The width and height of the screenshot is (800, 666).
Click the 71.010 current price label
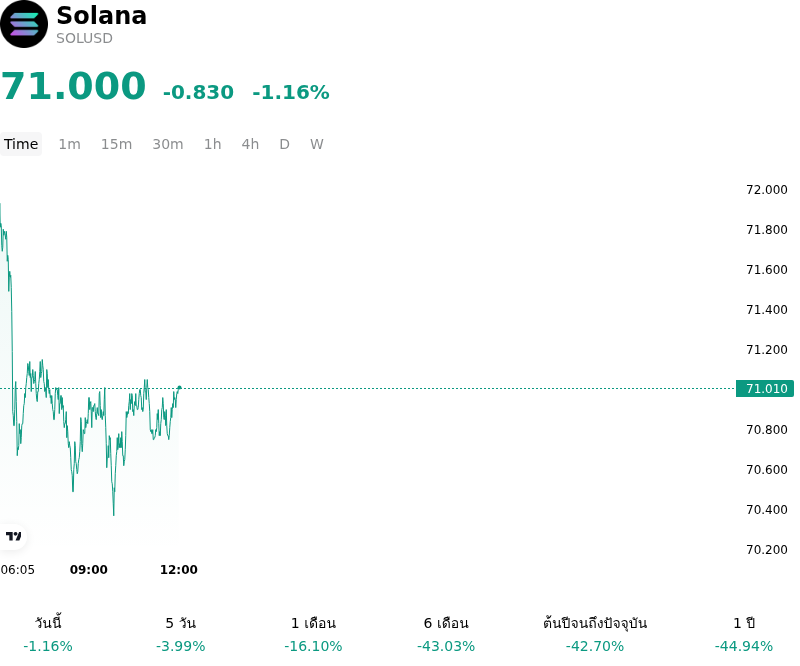tap(765, 388)
